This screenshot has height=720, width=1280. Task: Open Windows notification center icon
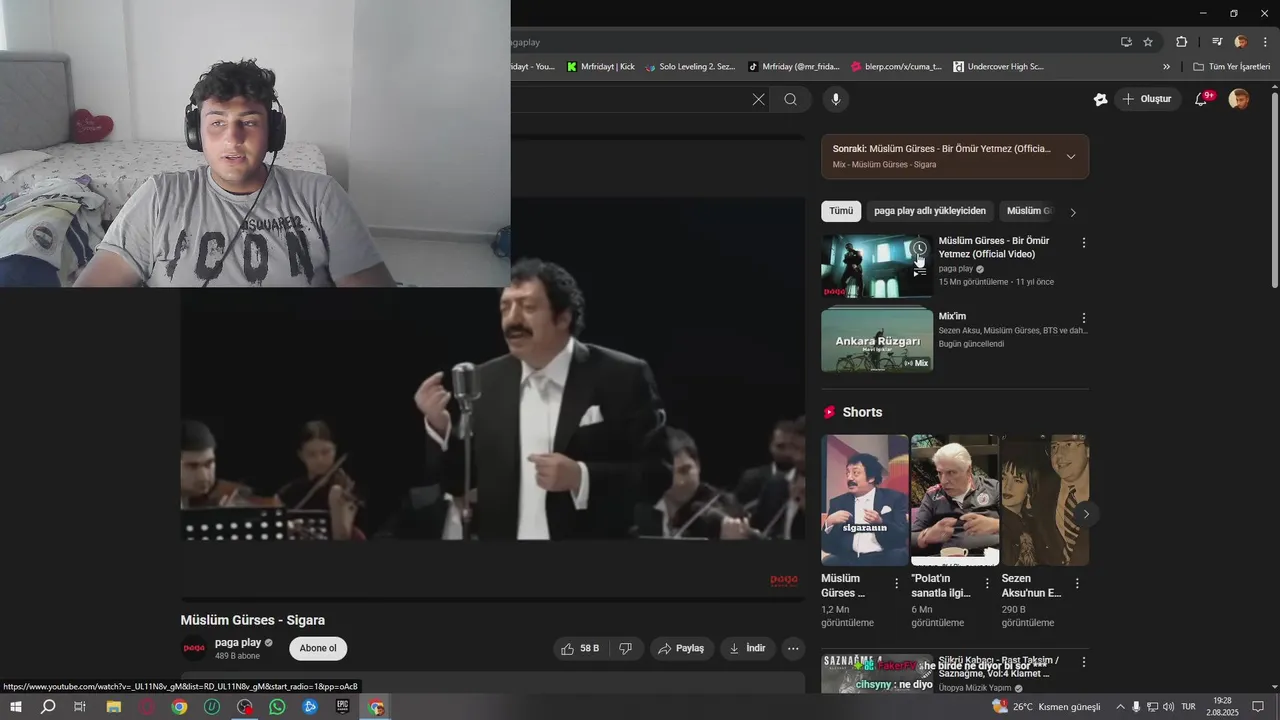tap(1258, 707)
